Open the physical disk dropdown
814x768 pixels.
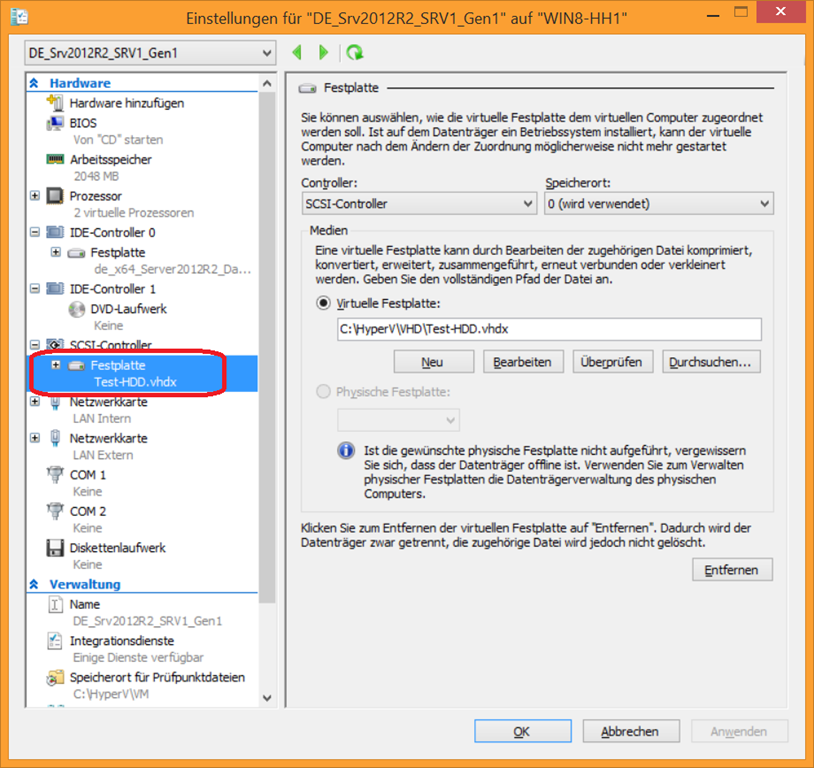pos(399,420)
